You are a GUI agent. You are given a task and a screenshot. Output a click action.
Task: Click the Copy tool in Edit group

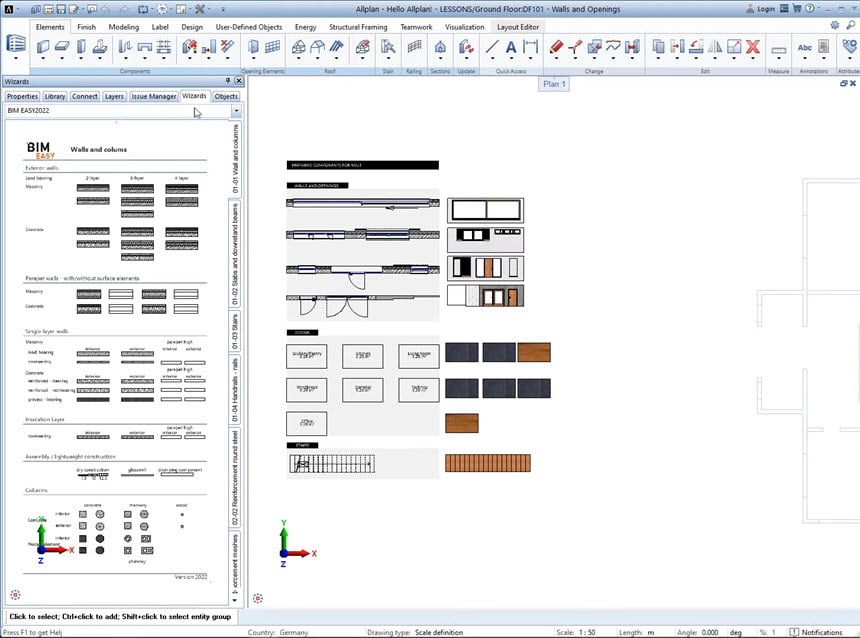(658, 47)
